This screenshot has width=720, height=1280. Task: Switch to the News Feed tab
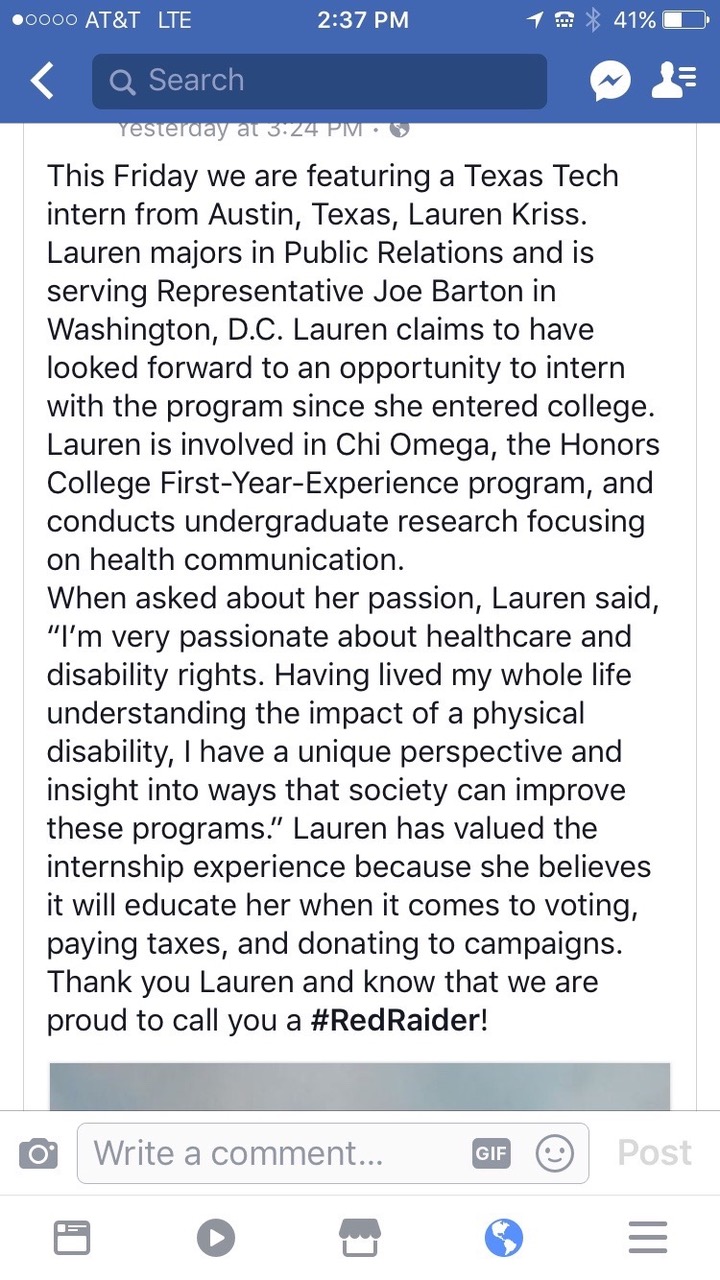tap(72, 1238)
